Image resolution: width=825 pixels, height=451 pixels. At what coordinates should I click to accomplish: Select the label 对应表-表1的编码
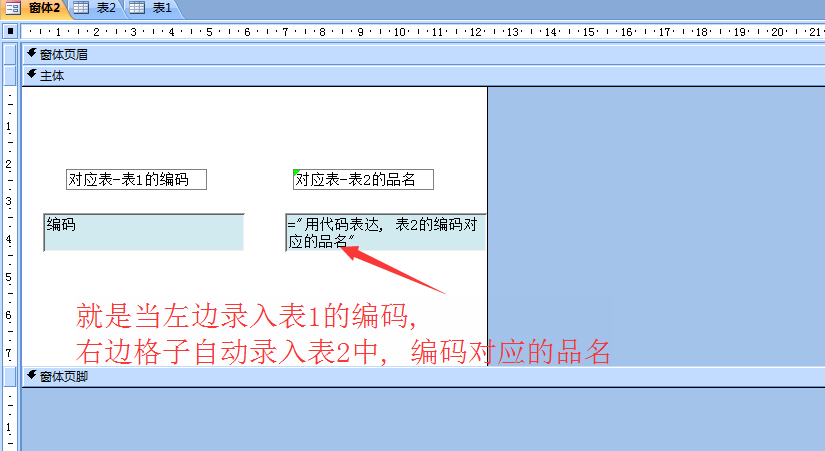(x=136, y=179)
